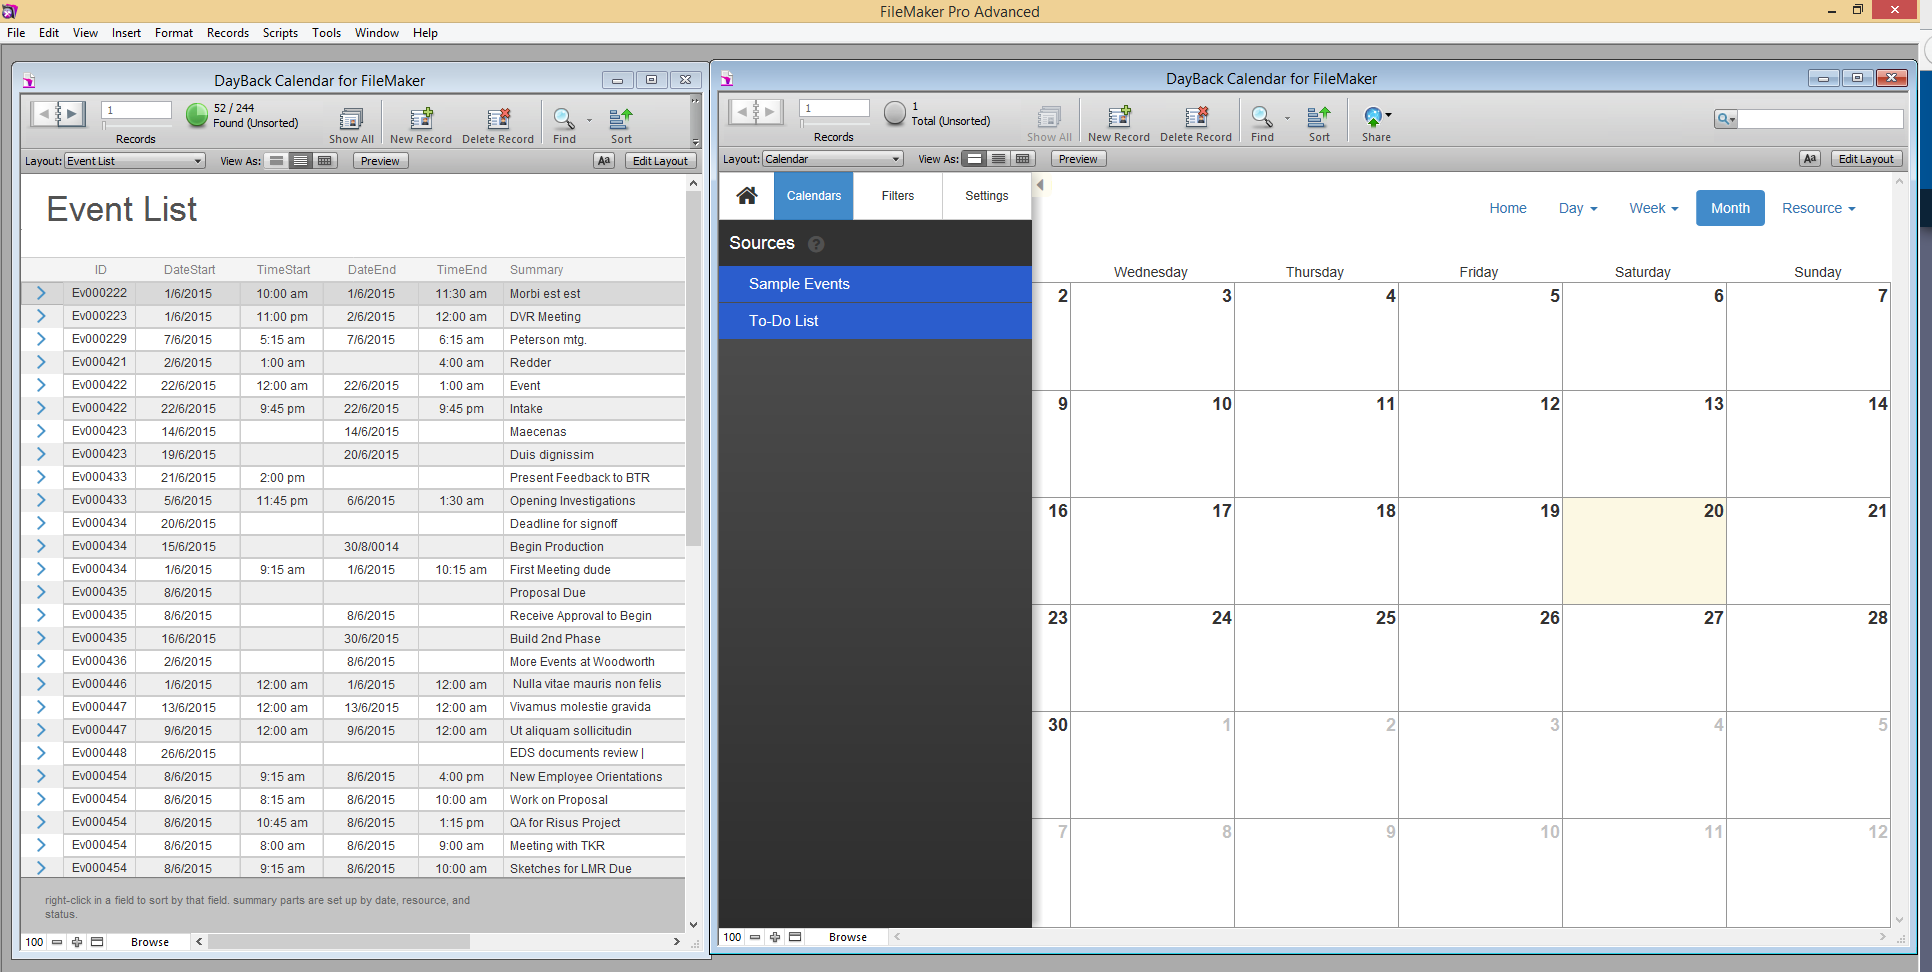Image resolution: width=1932 pixels, height=972 pixels.
Task: Click the record book navigation icon in Event List
Action: click(x=57, y=114)
